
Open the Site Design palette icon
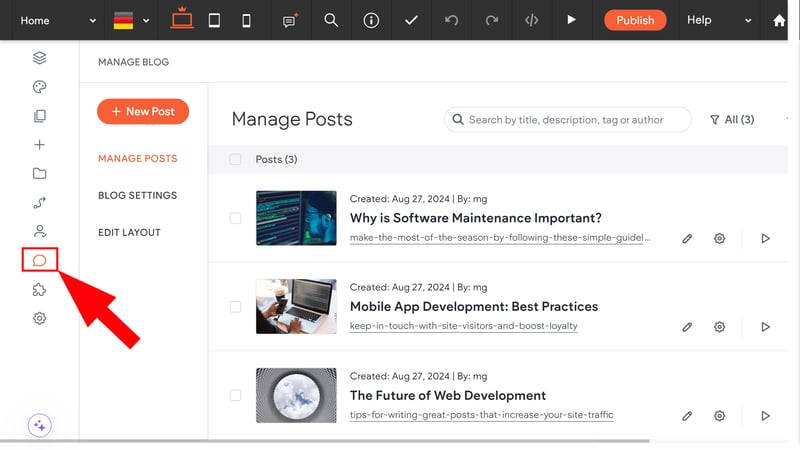point(39,87)
